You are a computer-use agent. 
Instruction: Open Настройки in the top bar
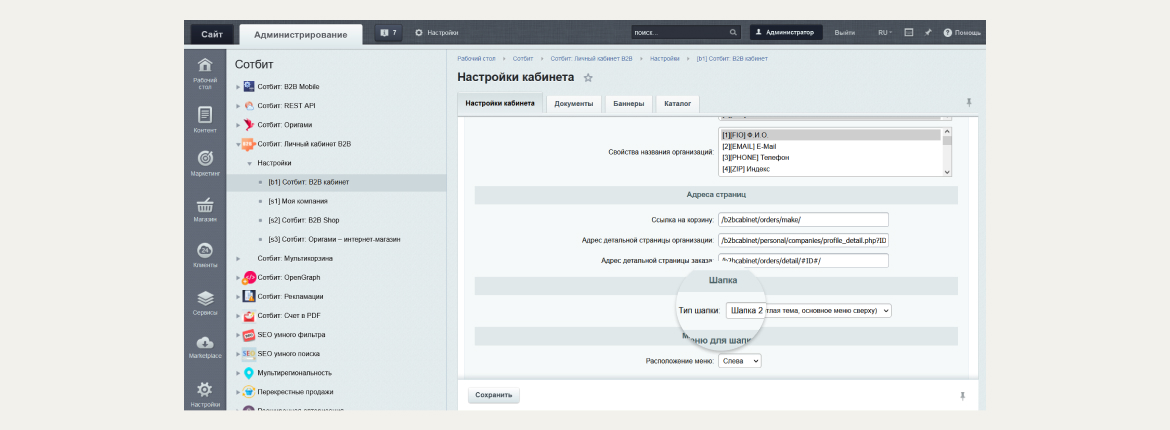tap(437, 33)
